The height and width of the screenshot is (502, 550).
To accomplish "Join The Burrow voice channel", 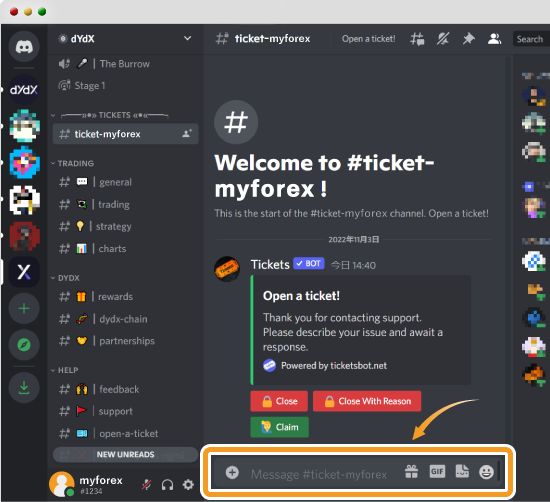I will 125,64.
